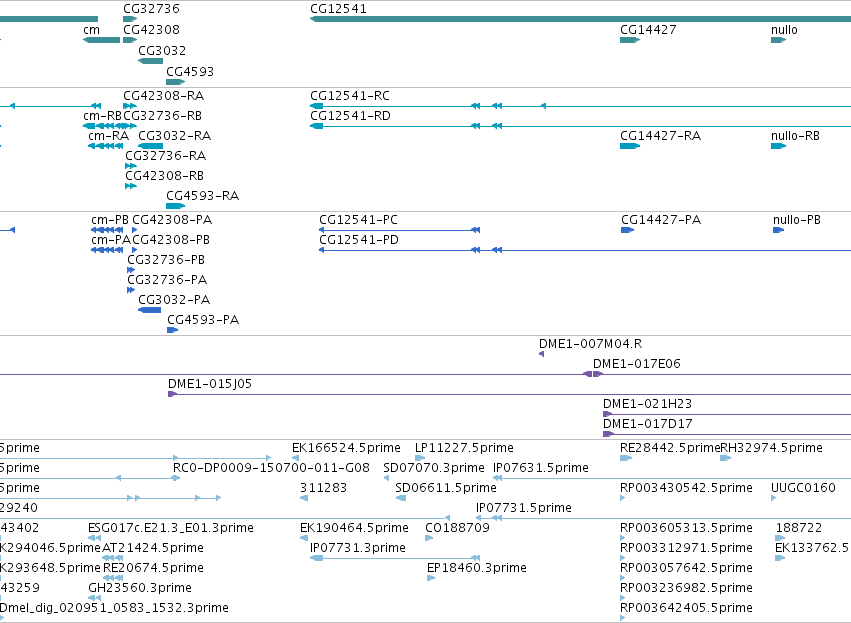This screenshot has height=623, width=851.
Task: Select the DME1-017E06 clone label
Action: coord(637,364)
